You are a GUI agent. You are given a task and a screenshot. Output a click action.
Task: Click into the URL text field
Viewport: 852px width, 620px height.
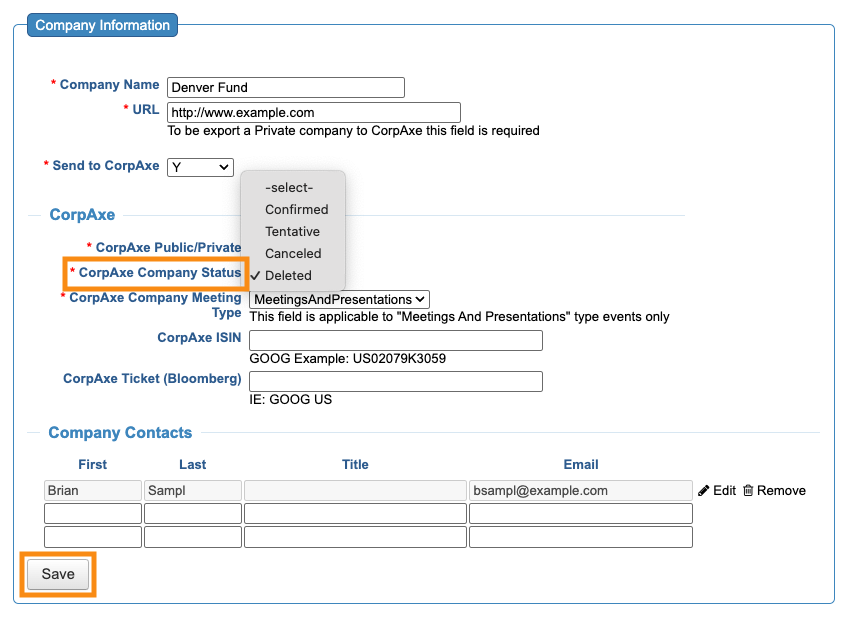pos(313,112)
